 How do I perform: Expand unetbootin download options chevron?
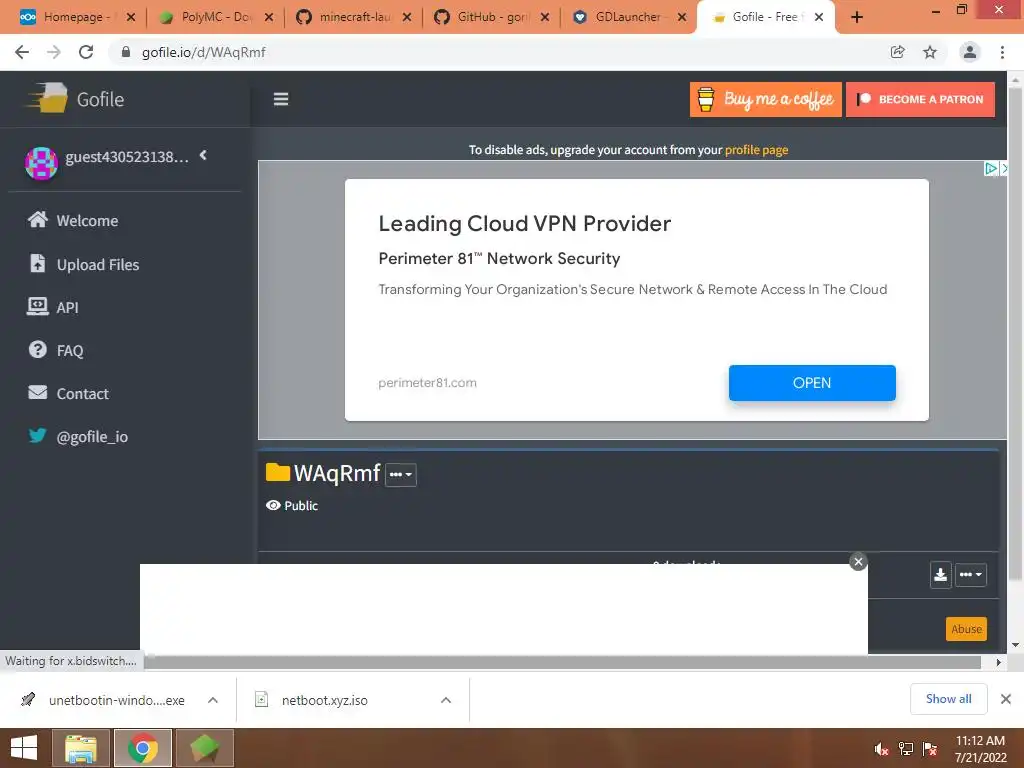(213, 700)
